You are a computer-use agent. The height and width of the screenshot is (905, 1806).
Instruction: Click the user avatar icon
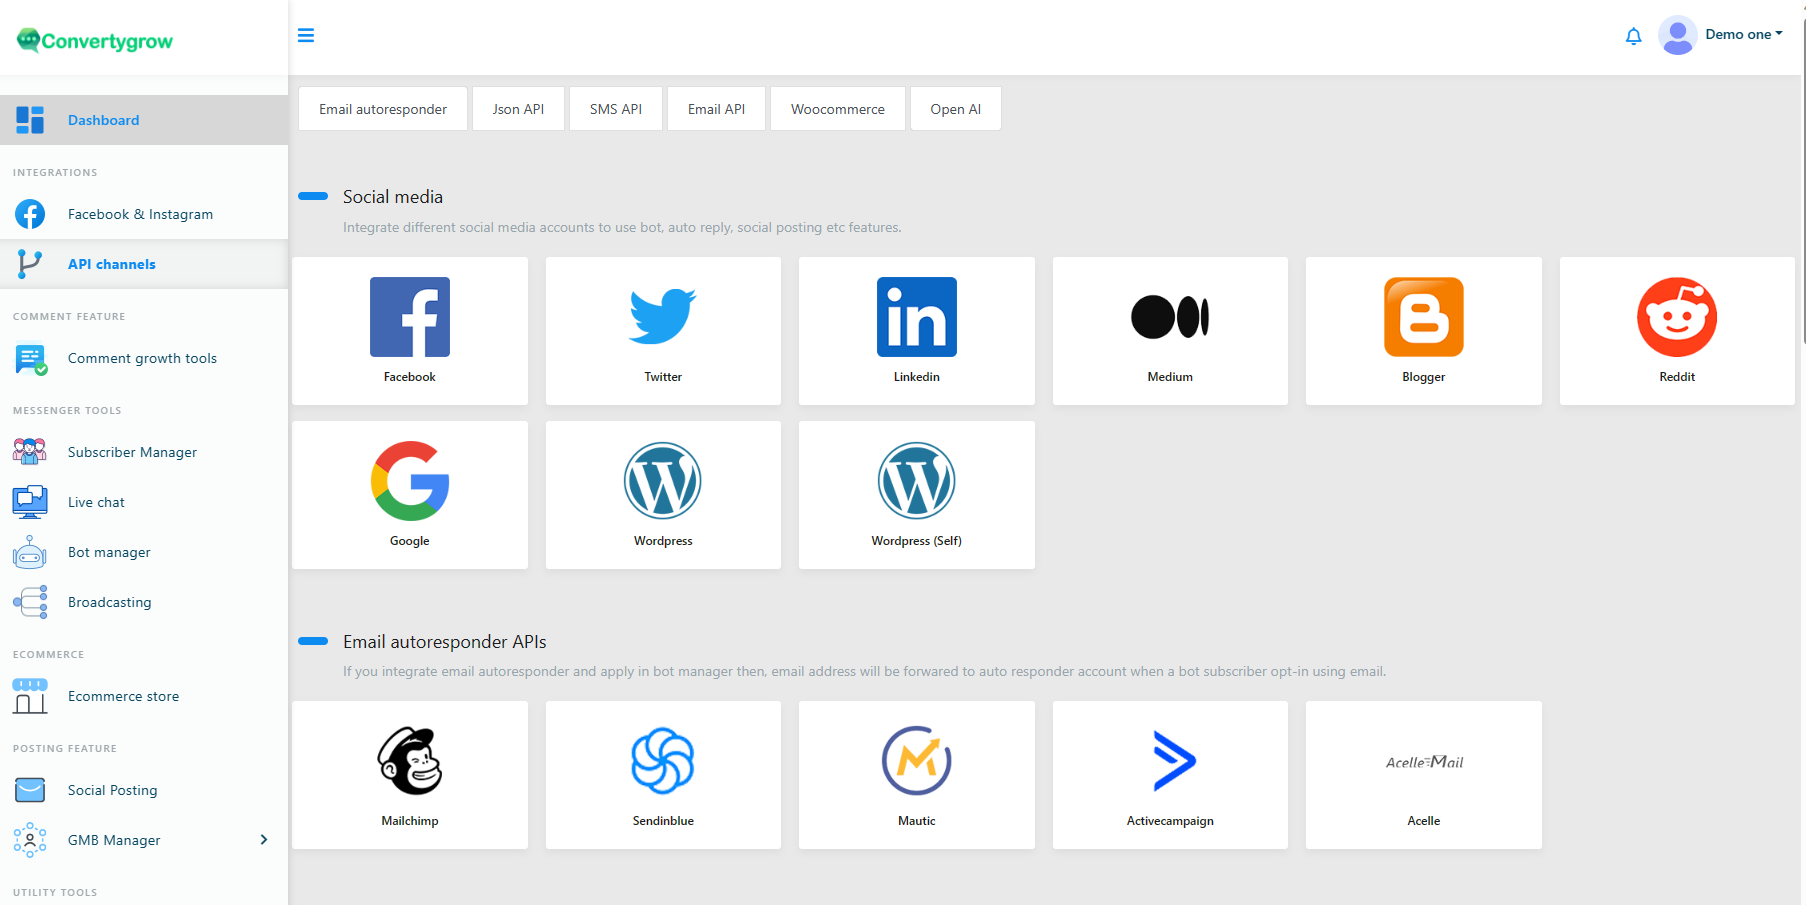[1677, 35]
